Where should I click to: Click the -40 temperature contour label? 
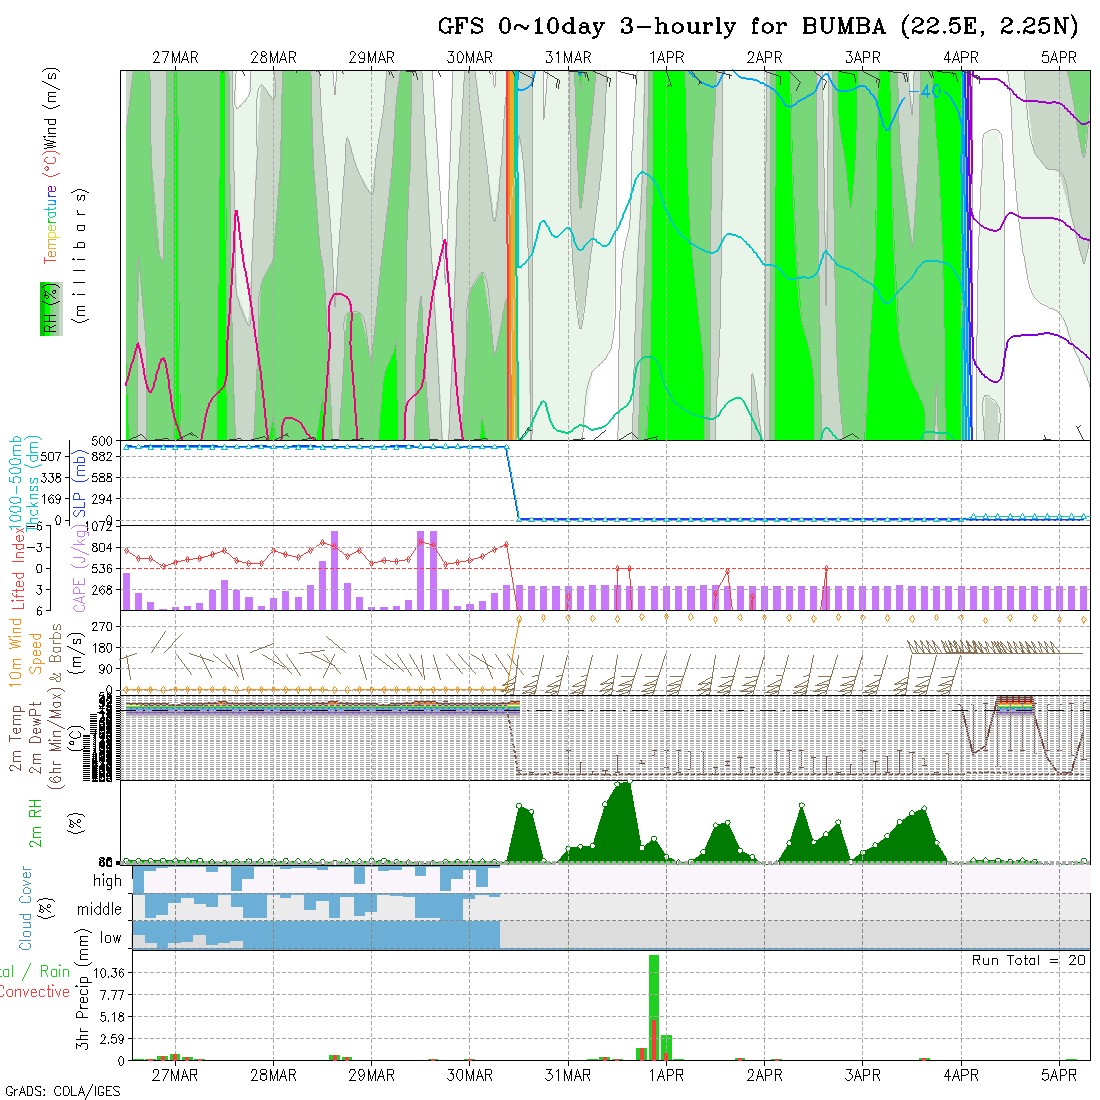pos(922,92)
